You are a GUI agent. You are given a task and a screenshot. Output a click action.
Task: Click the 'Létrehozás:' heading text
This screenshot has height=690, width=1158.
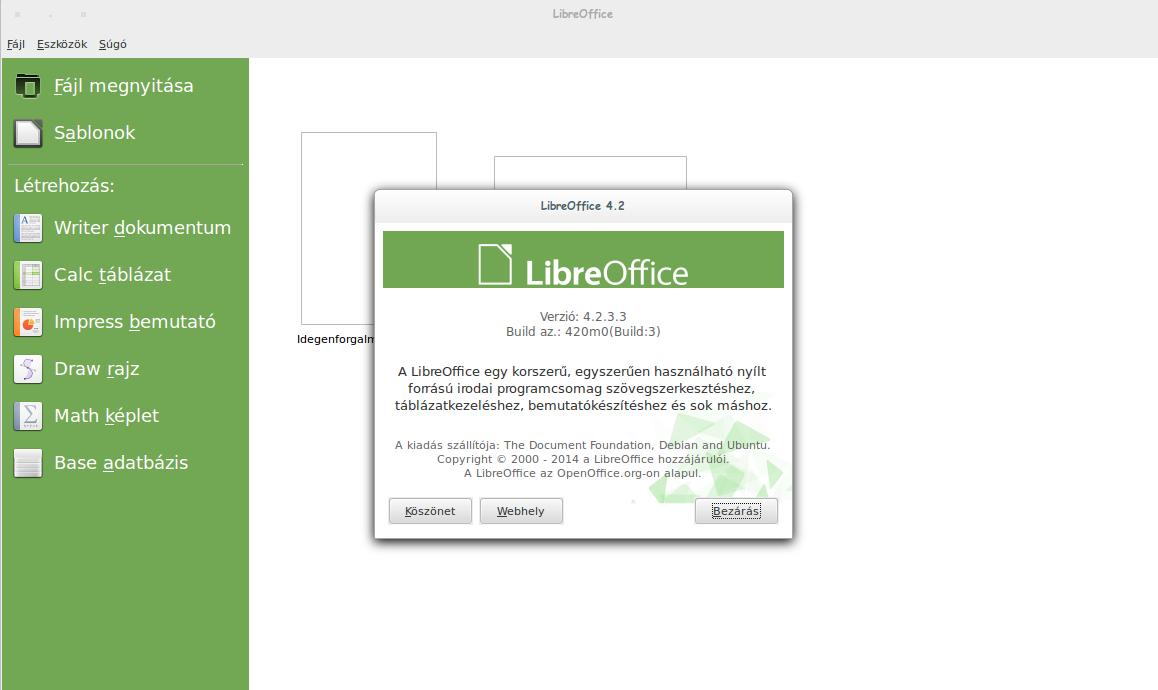click(x=64, y=186)
